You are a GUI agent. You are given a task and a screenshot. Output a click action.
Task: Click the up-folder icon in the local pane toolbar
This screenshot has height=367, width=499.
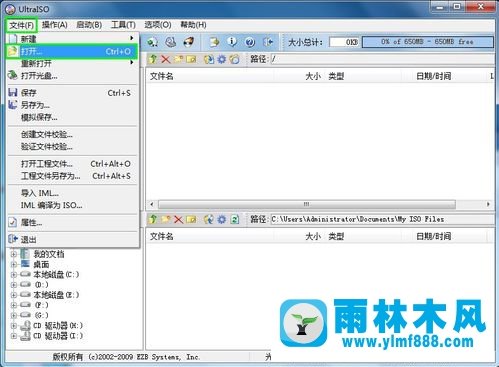click(153, 219)
